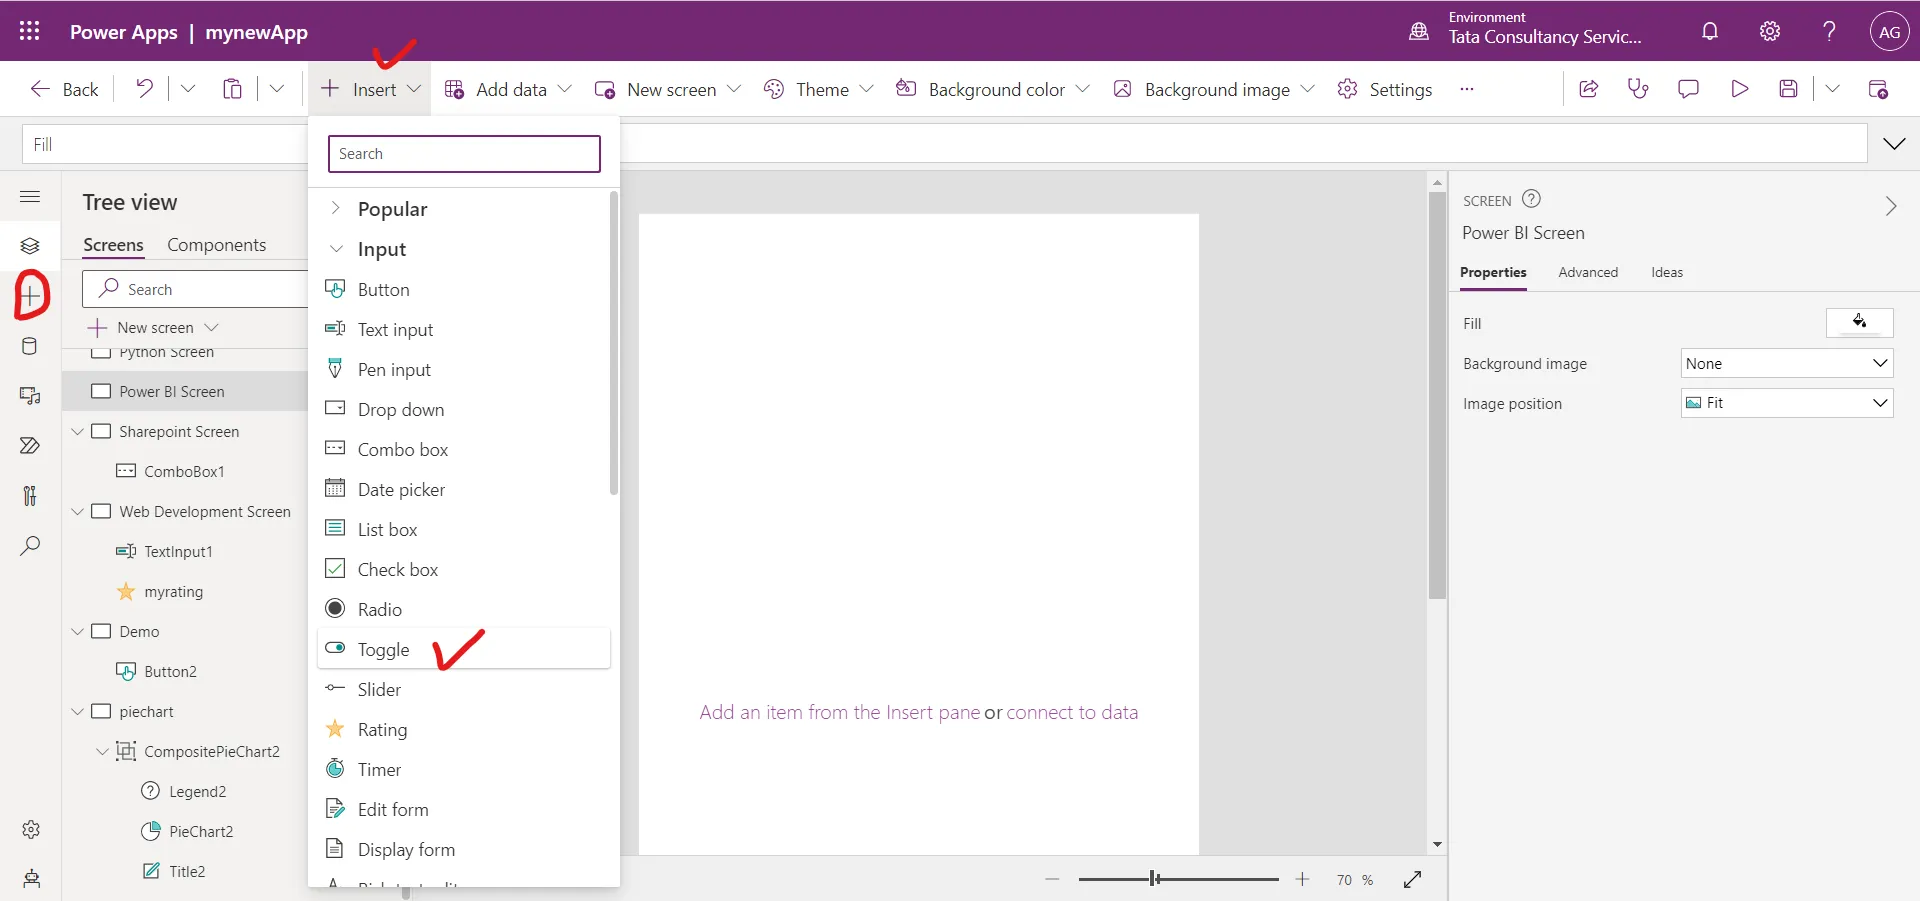This screenshot has height=901, width=1920.
Task: Open the Variables panel in the left rail
Action: pos(30,496)
